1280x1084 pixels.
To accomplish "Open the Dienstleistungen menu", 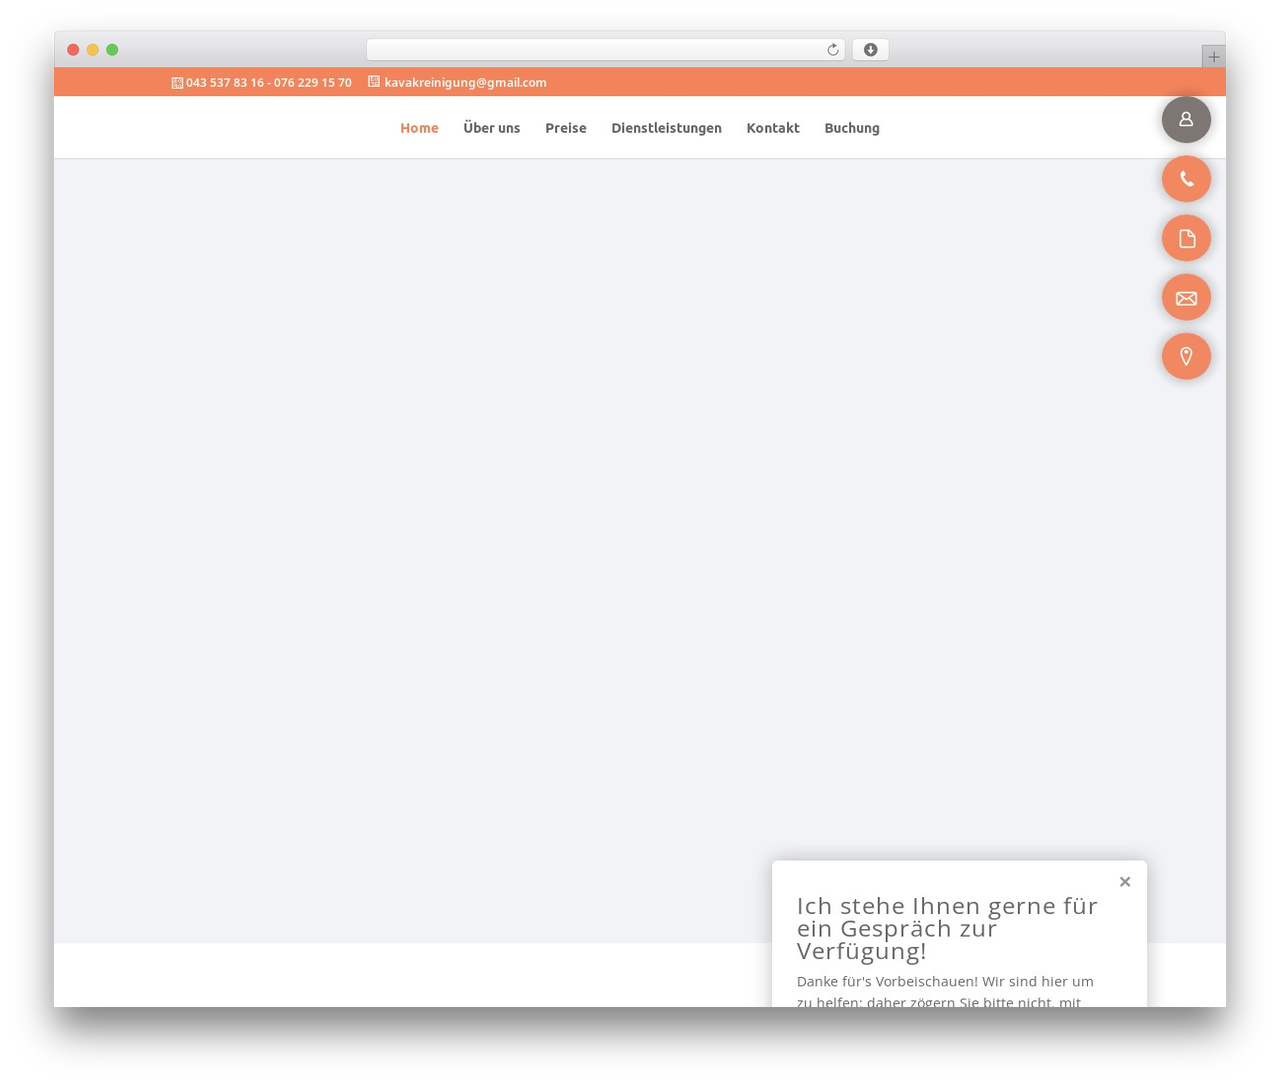I will [666, 128].
